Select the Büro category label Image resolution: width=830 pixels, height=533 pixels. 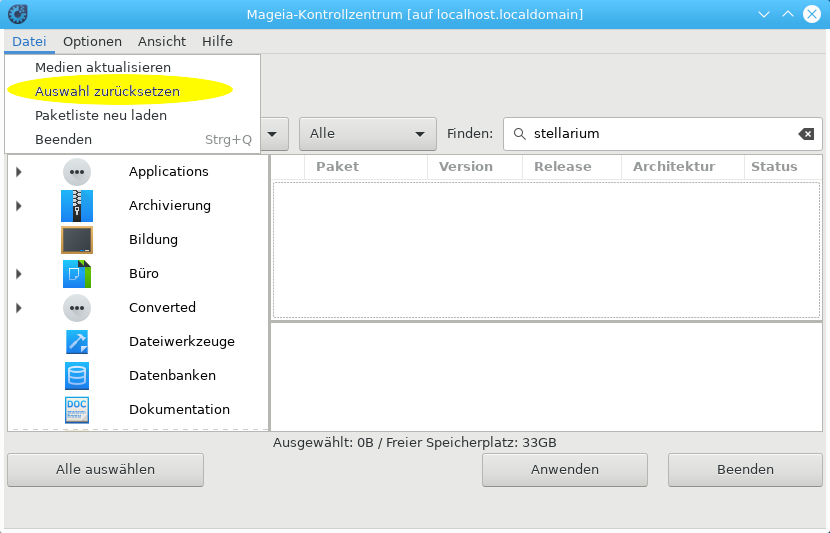[143, 274]
